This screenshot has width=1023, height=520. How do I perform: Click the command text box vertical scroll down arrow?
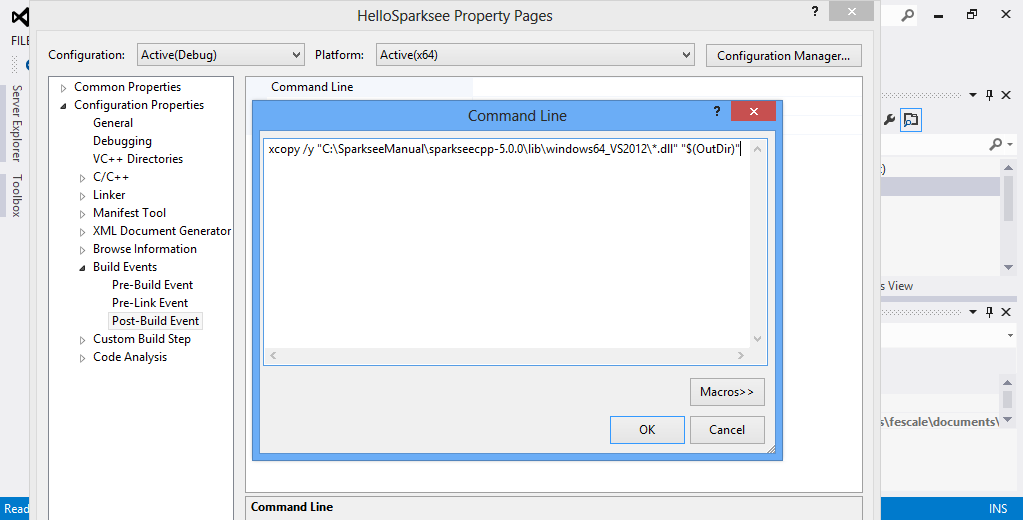point(757,339)
